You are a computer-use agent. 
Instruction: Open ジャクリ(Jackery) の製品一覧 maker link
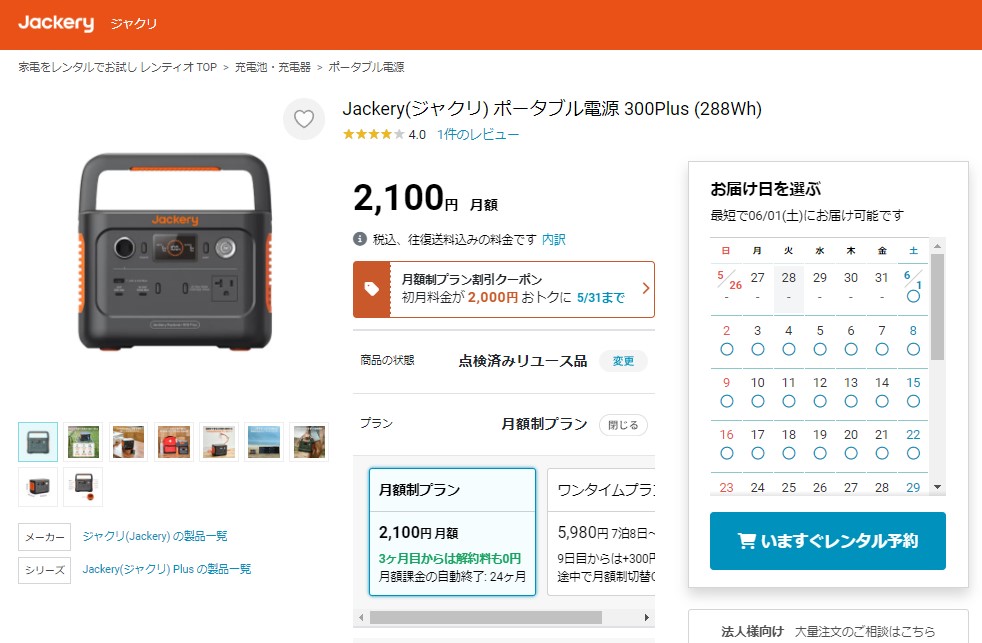click(155, 536)
